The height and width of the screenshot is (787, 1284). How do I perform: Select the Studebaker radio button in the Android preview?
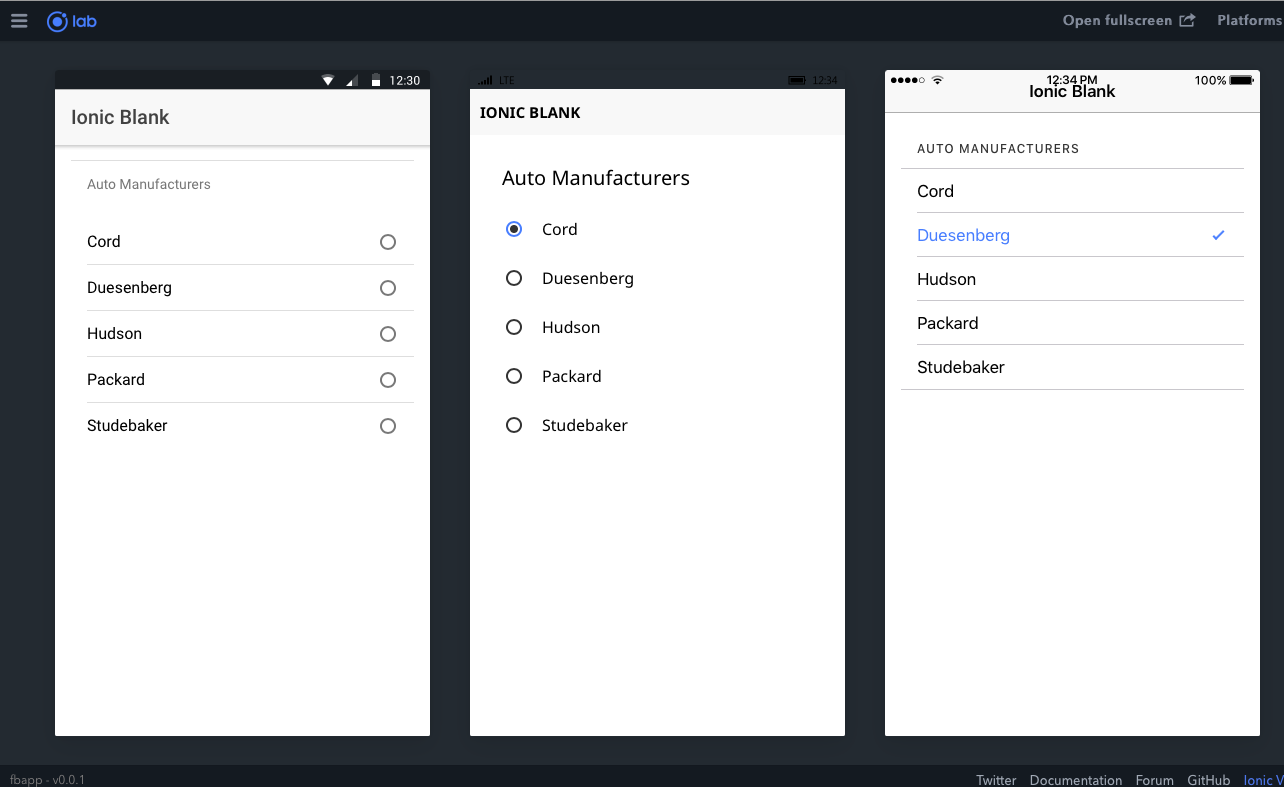388,426
